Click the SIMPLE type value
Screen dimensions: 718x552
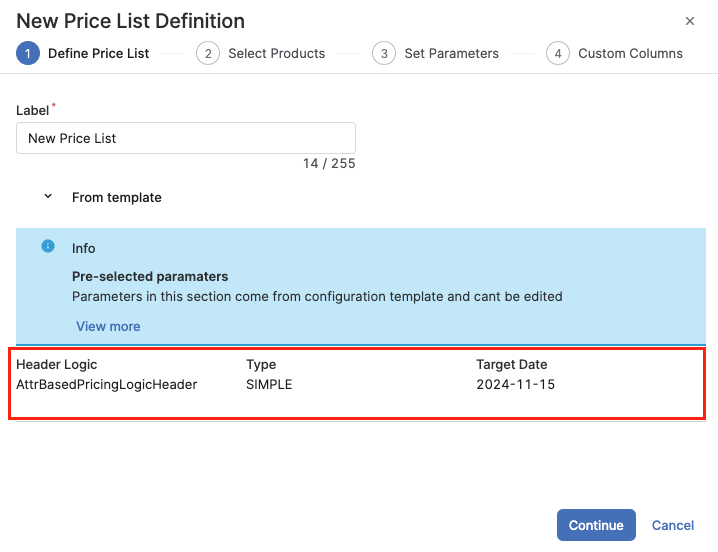coord(269,384)
